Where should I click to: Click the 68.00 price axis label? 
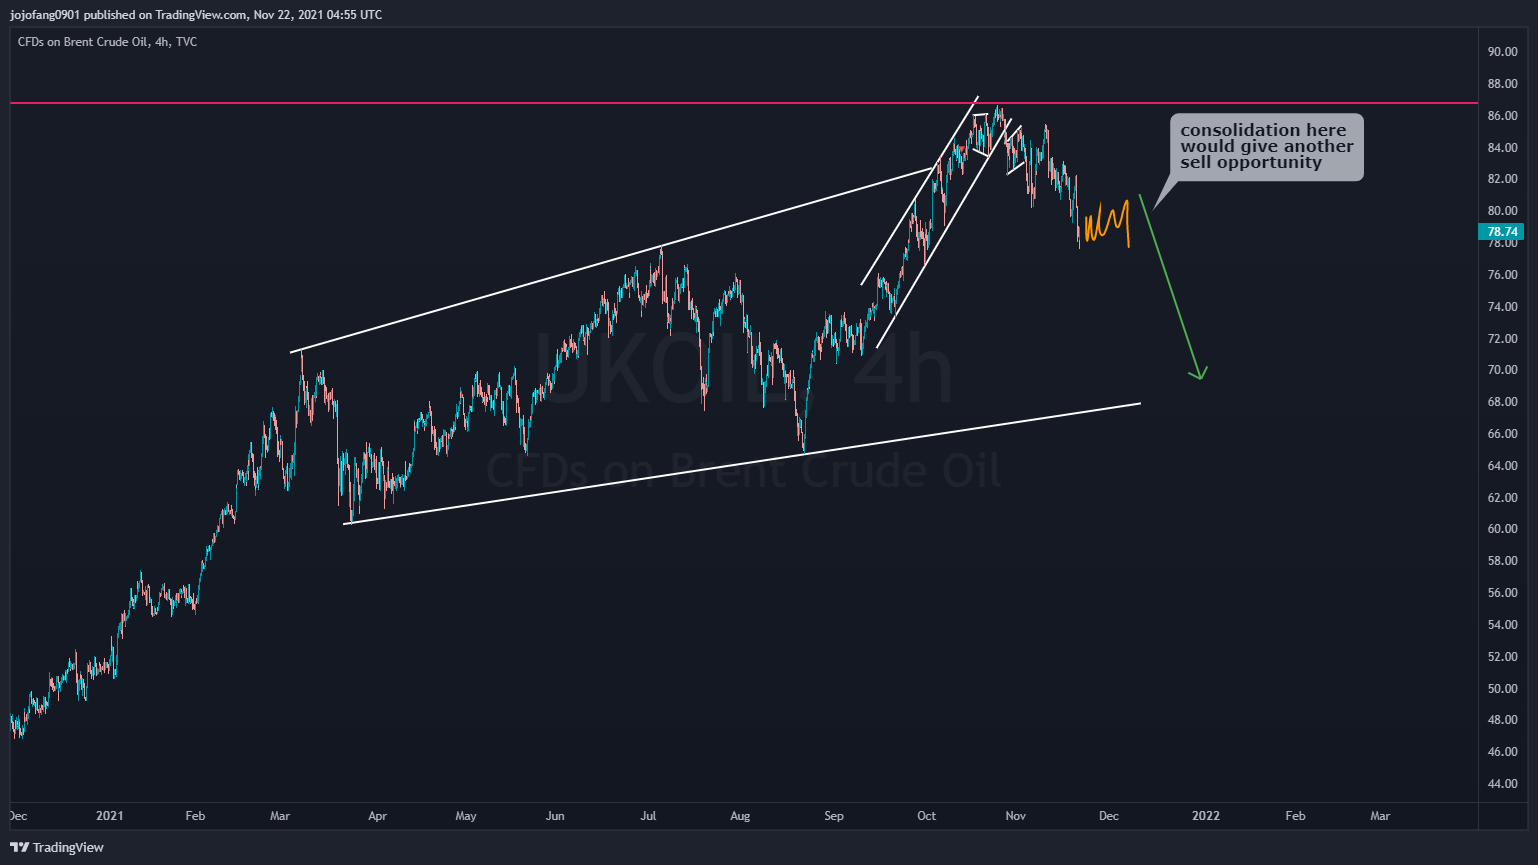(1502, 402)
